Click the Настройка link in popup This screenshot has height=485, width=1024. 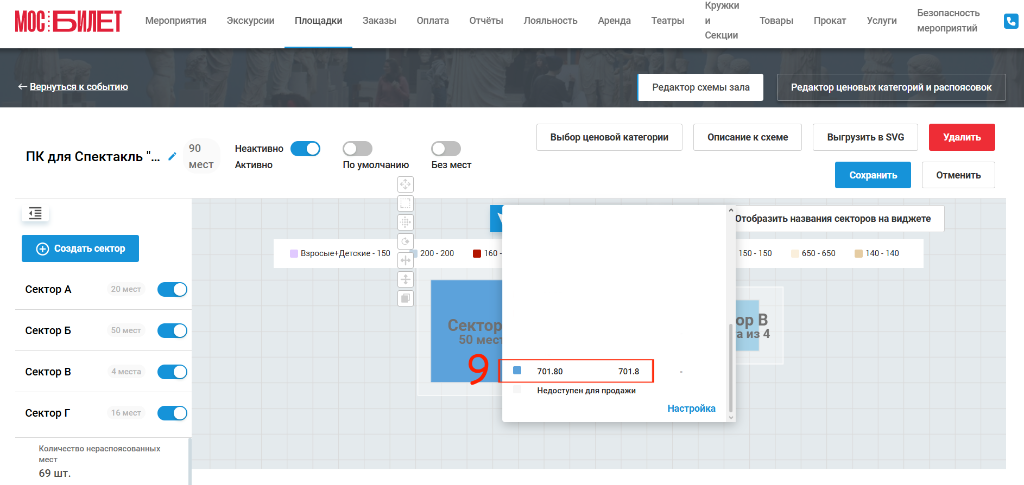click(x=691, y=409)
